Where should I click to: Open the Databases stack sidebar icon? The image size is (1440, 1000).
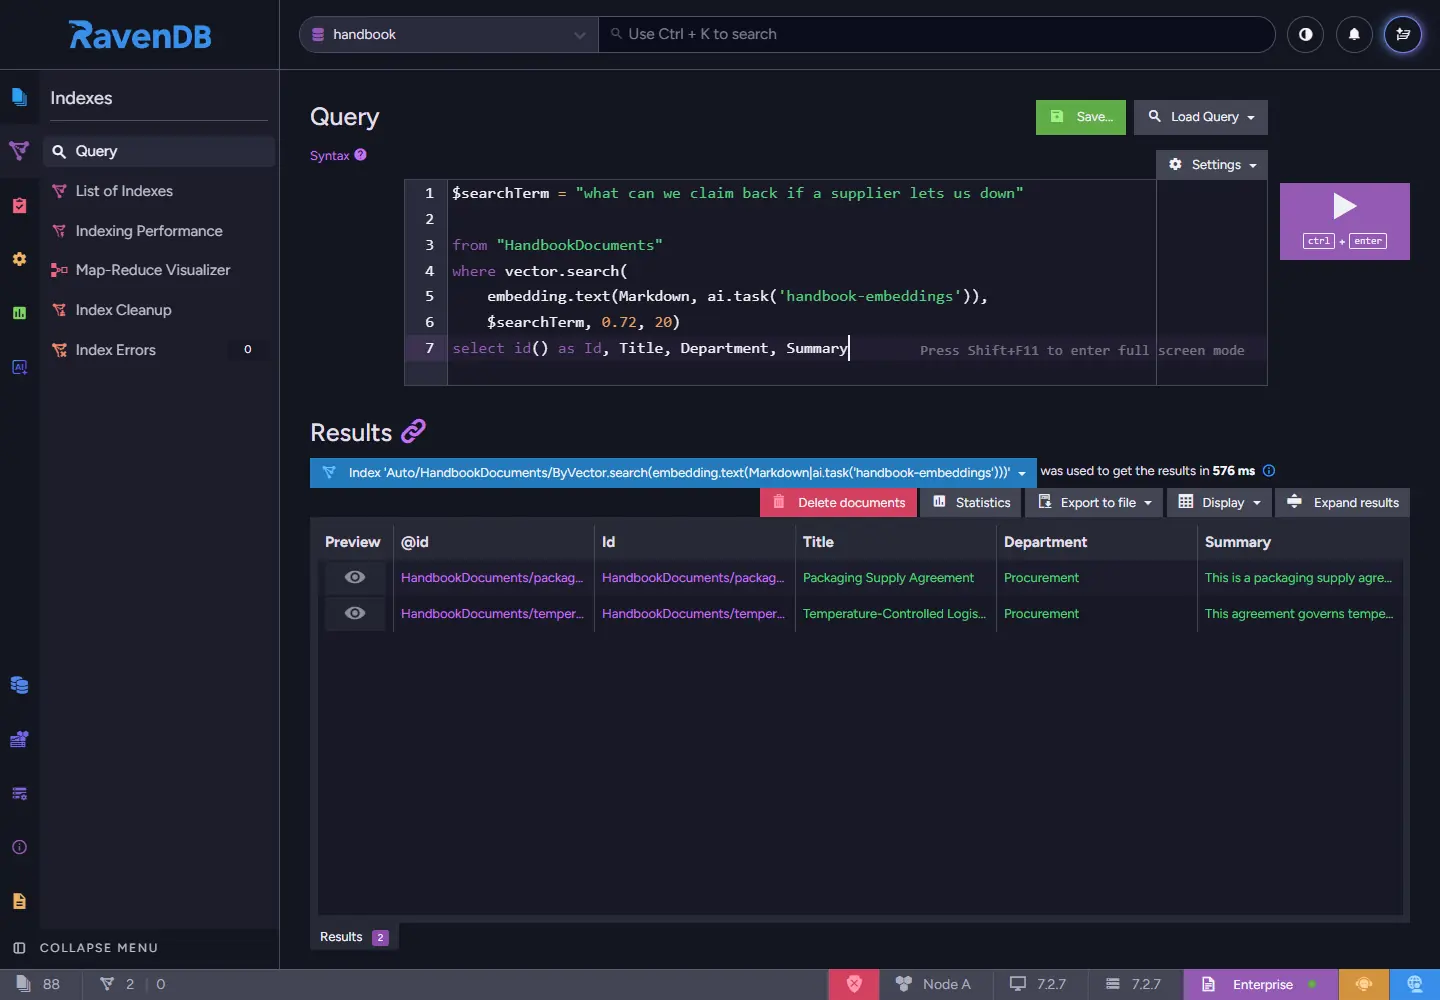(x=19, y=685)
